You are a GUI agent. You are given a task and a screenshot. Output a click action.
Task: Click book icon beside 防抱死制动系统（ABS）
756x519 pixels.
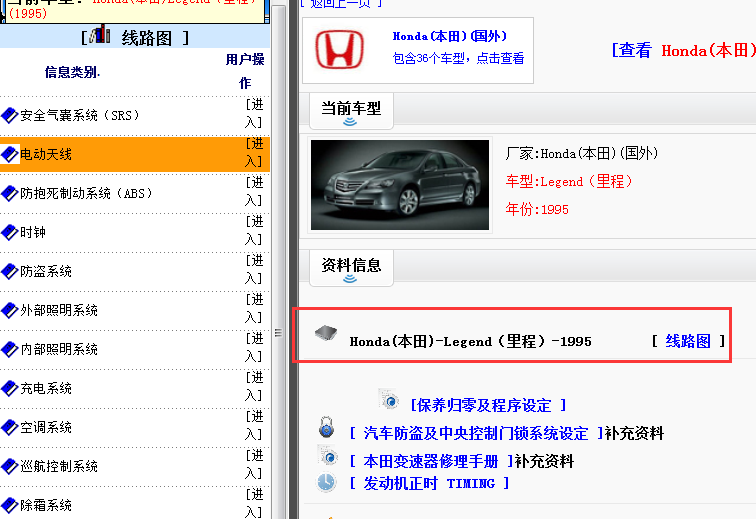coord(10,193)
